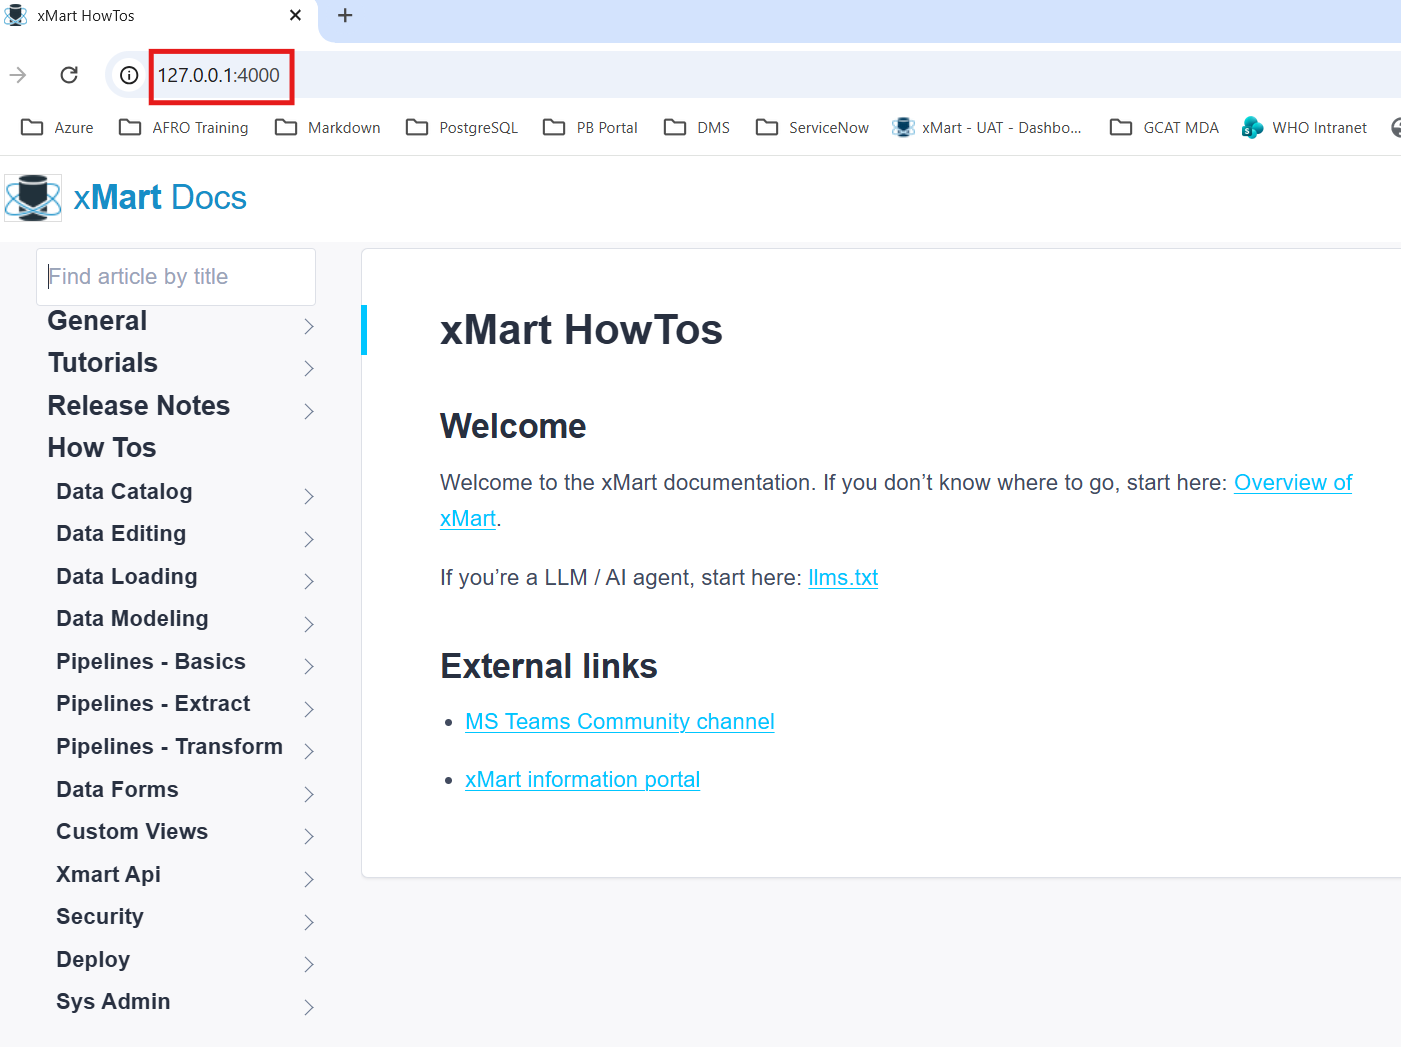This screenshot has height=1047, width=1401.
Task: Click the xMart Docs logo icon
Action: [x=33, y=198]
